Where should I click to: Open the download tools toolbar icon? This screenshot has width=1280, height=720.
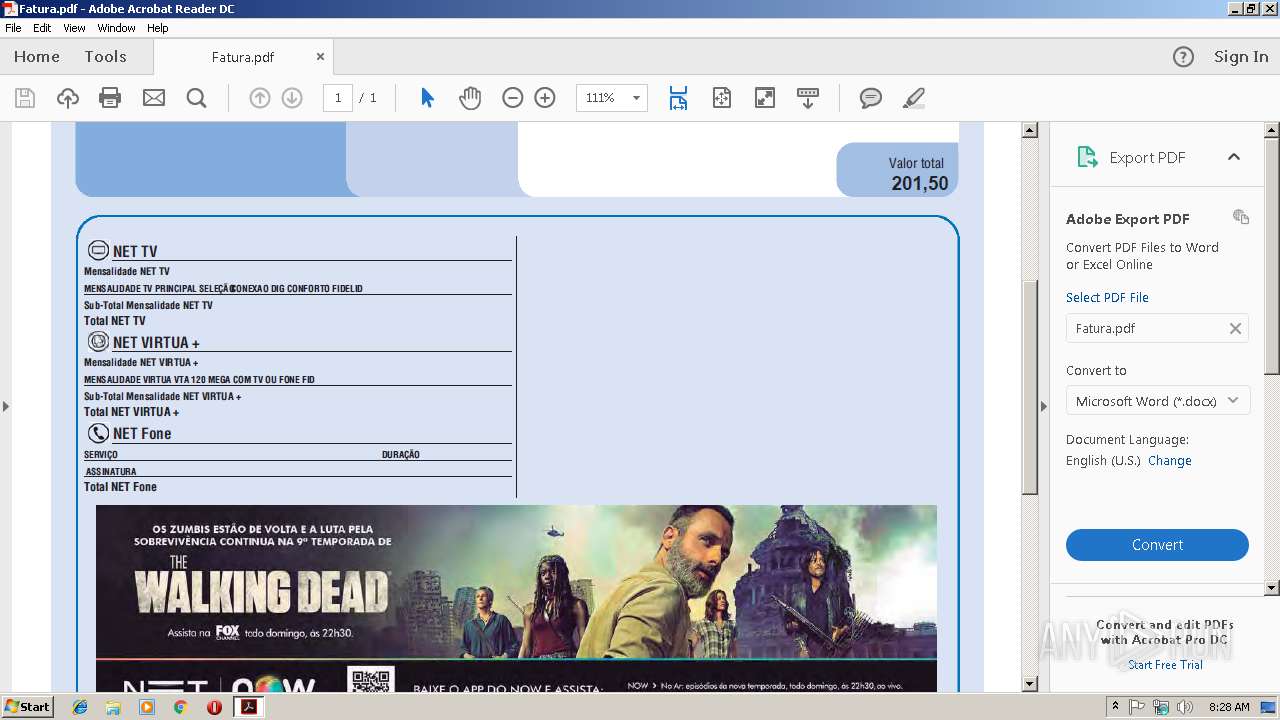click(808, 98)
